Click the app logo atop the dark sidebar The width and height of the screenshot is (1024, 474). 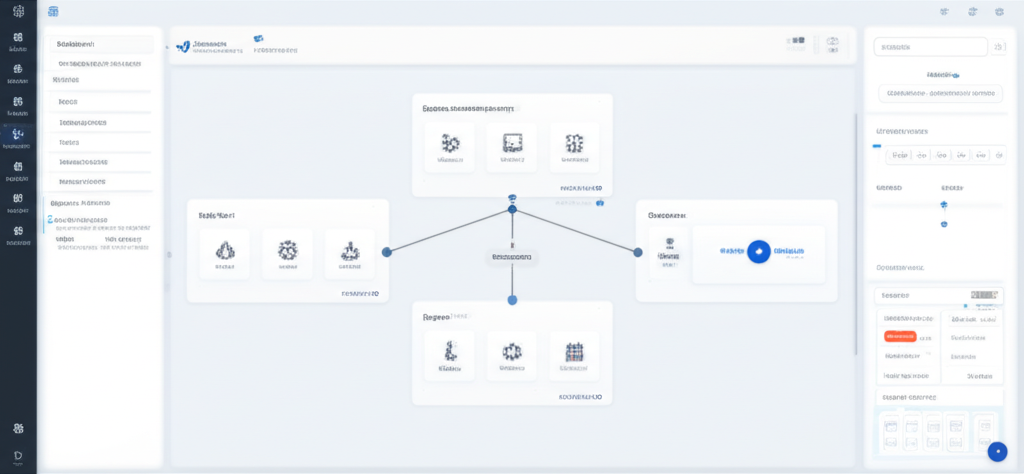(18, 13)
